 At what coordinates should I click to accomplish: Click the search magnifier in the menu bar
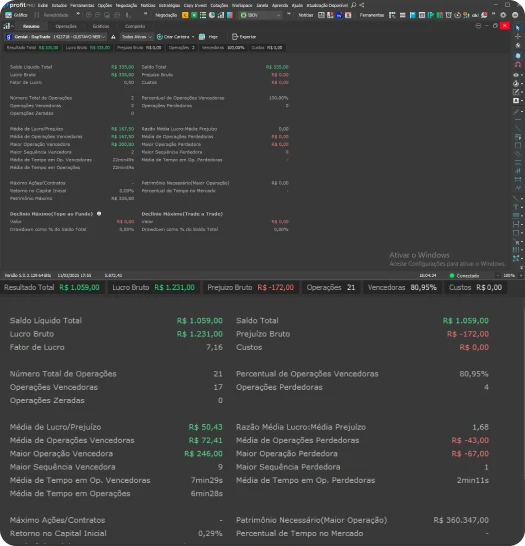pos(354,5)
